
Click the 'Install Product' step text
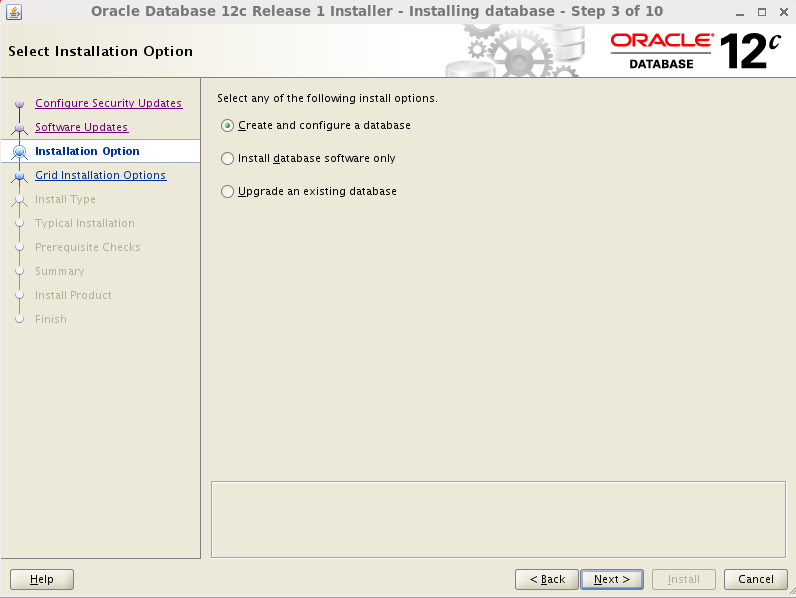tap(73, 295)
